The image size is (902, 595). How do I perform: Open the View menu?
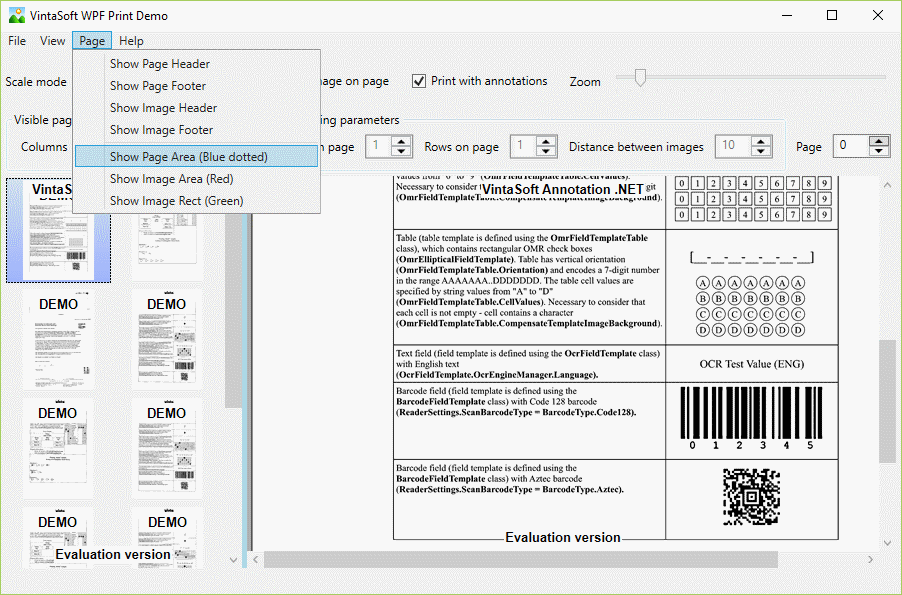click(53, 41)
